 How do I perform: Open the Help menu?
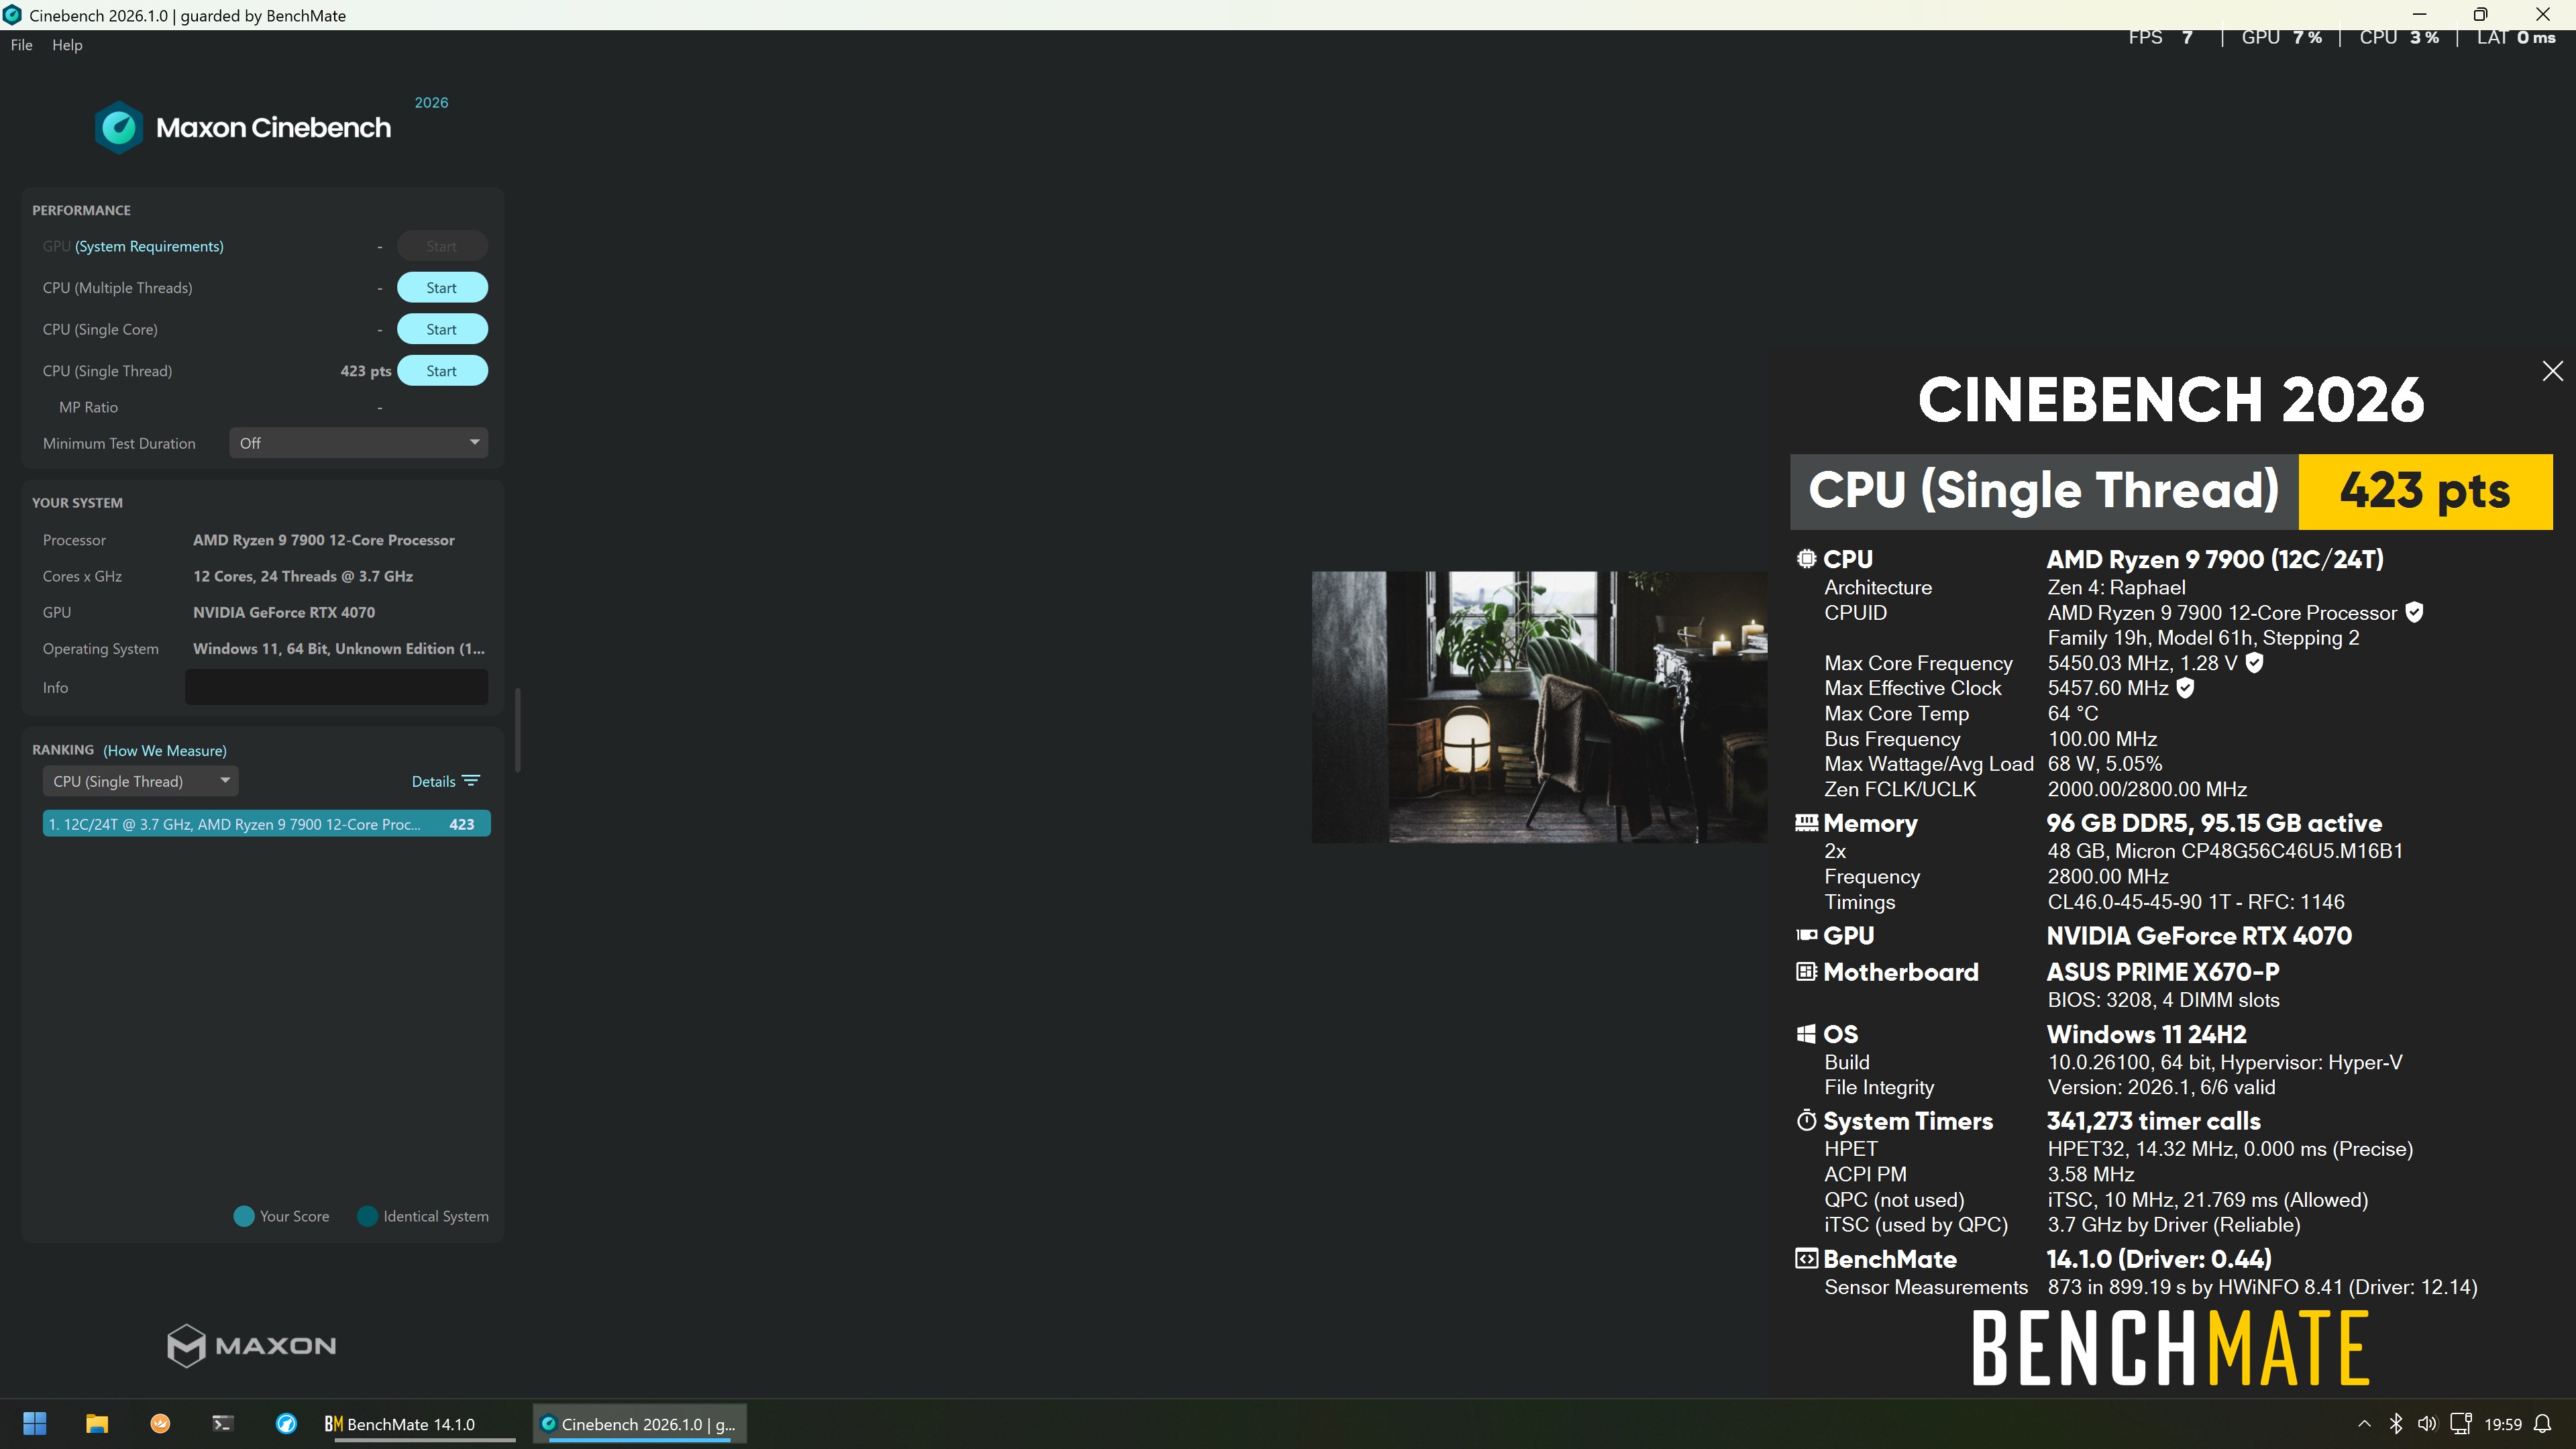coord(67,45)
